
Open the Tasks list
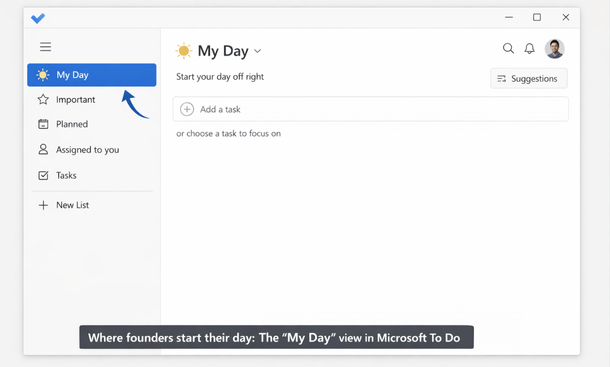[92, 176]
